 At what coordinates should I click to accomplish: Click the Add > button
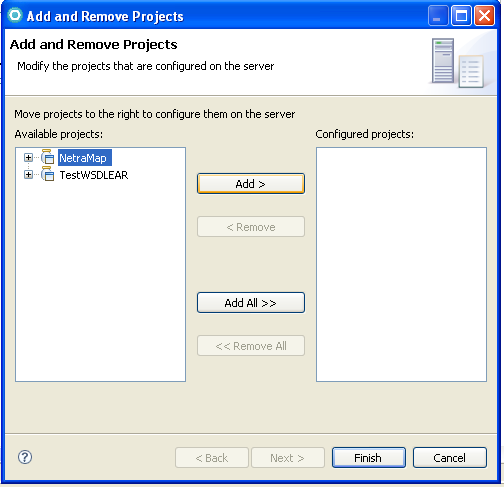(251, 183)
